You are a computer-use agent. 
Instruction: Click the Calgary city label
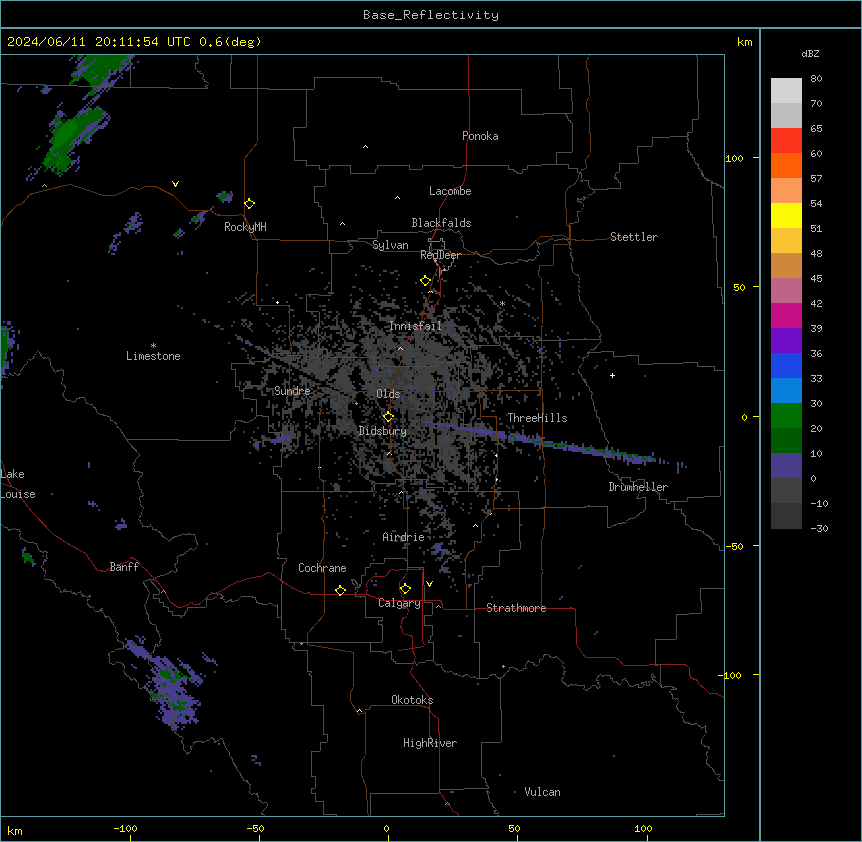point(399,603)
